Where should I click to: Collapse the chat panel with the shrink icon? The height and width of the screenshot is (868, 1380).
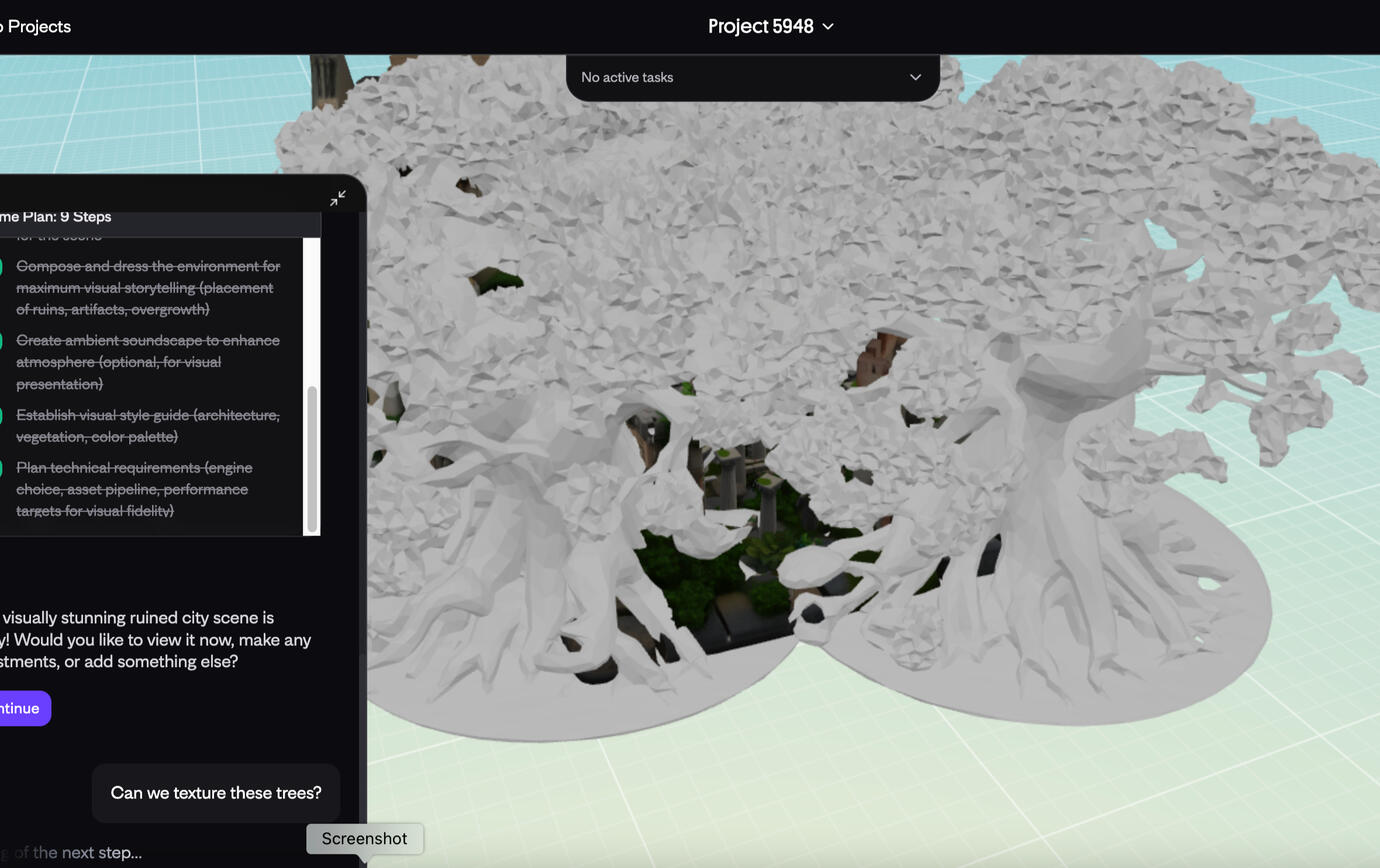[x=338, y=198]
